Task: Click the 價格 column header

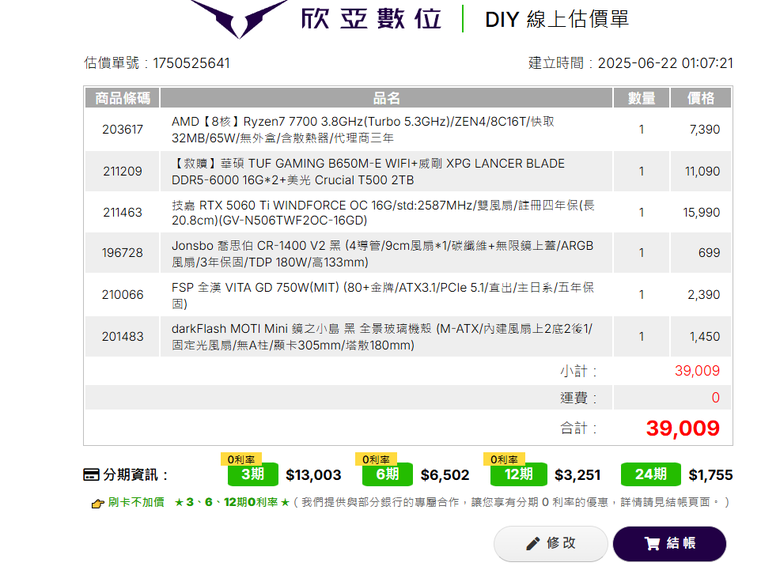Action: click(701, 98)
